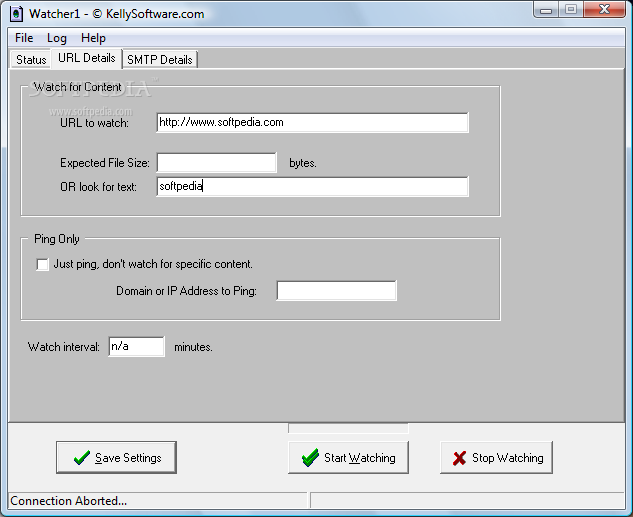The height and width of the screenshot is (517, 633).
Task: Click the Save Settings button
Action: [x=116, y=457]
